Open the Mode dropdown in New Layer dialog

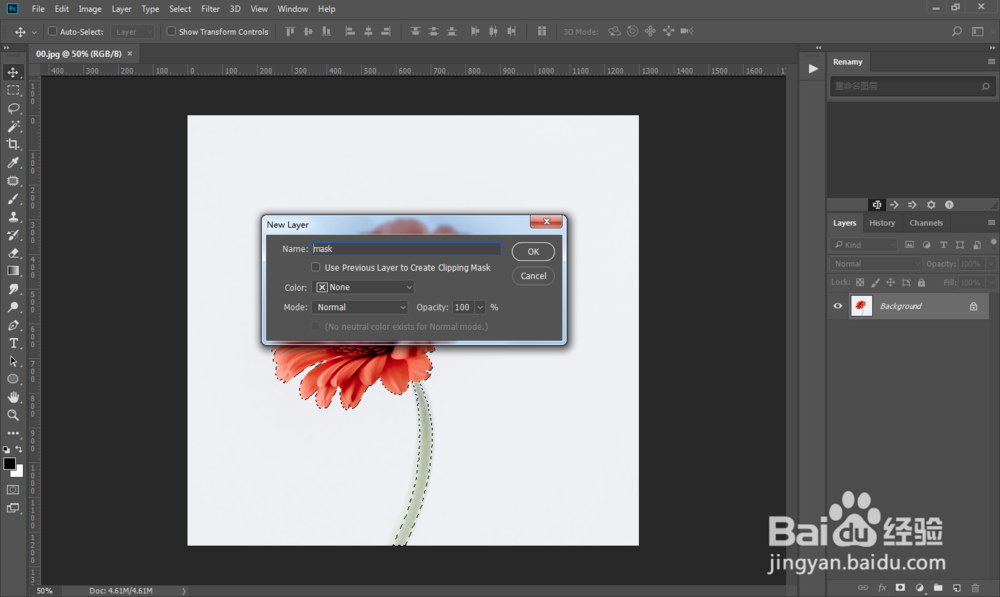(360, 307)
